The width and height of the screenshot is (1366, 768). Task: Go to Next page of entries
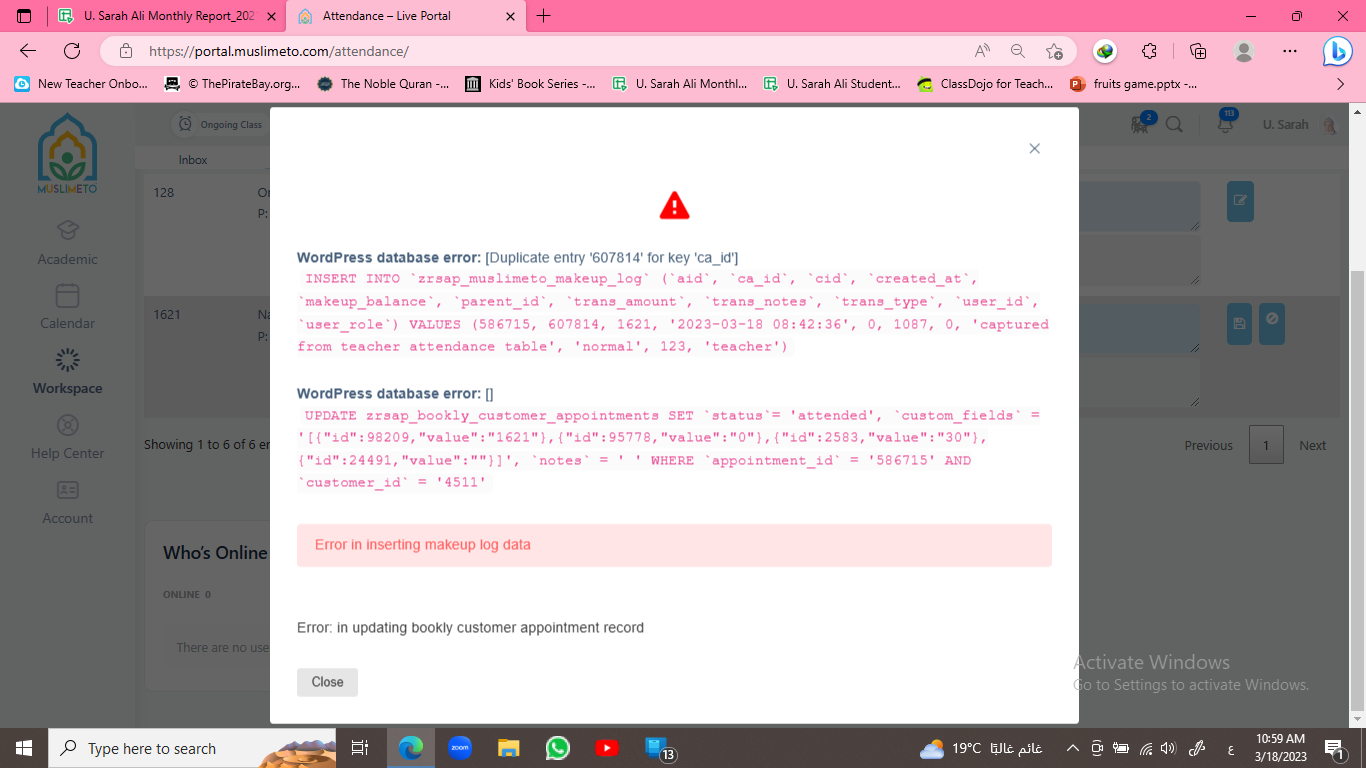pos(1312,446)
